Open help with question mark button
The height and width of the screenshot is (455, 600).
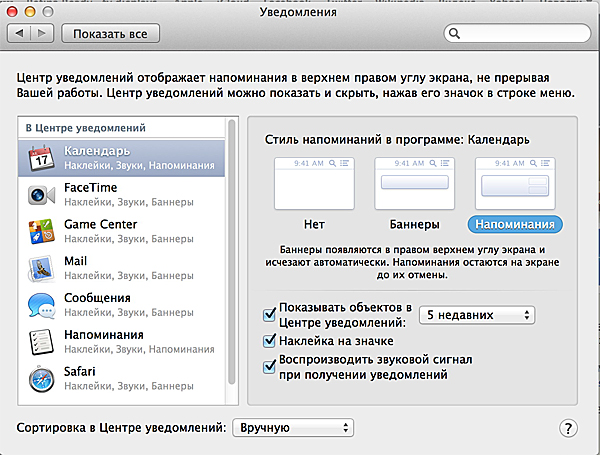click(568, 428)
